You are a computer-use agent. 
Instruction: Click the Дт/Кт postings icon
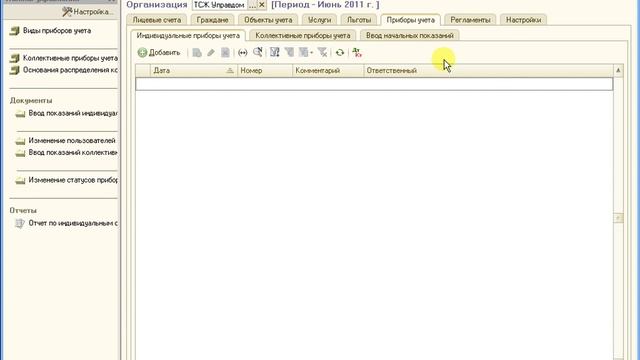[x=357, y=52]
